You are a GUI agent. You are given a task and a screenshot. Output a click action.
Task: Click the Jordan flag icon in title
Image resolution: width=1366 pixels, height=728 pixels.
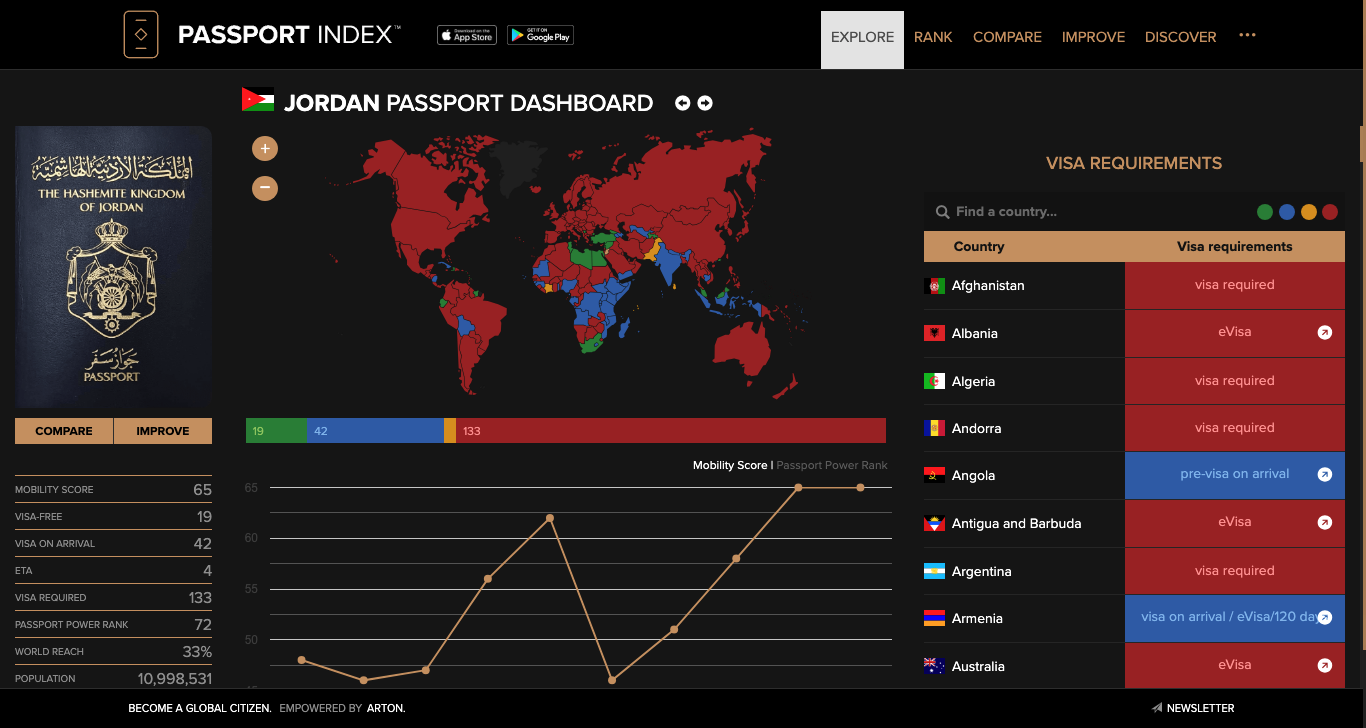click(258, 99)
